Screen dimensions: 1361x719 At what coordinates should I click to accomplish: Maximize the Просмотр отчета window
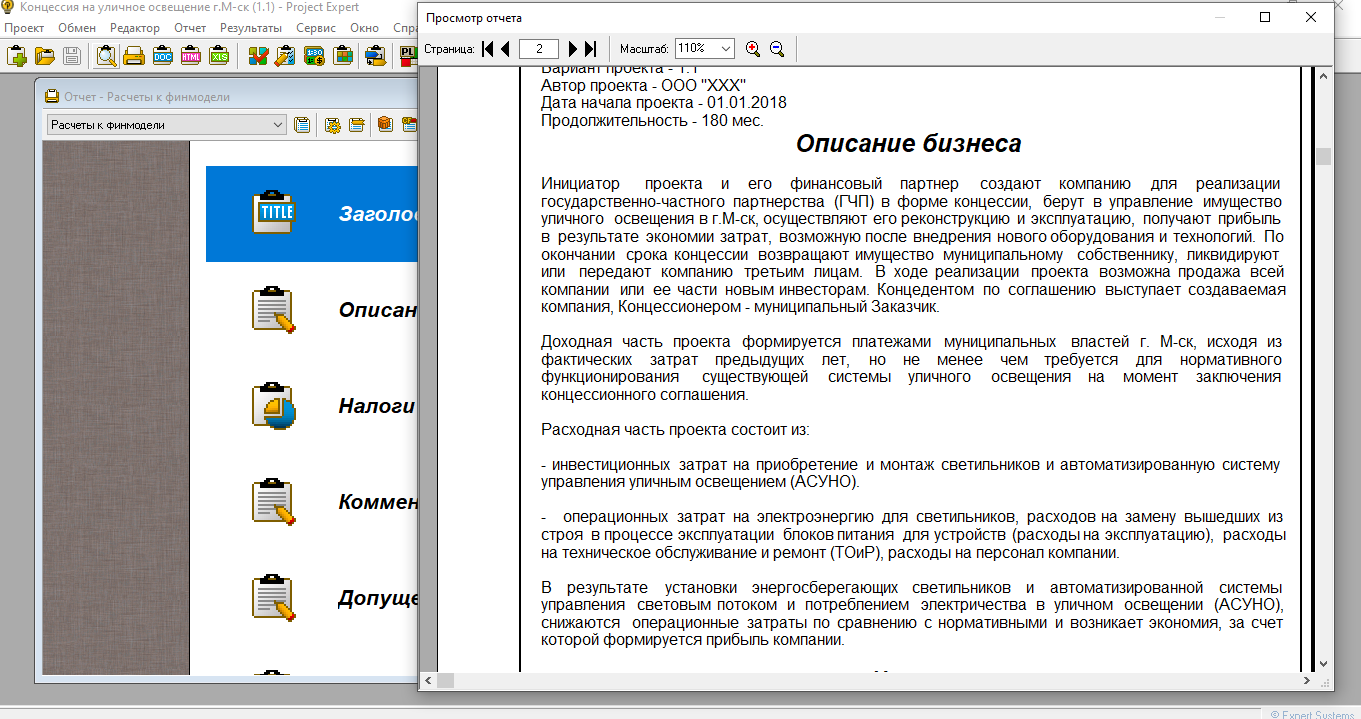pos(1265,17)
